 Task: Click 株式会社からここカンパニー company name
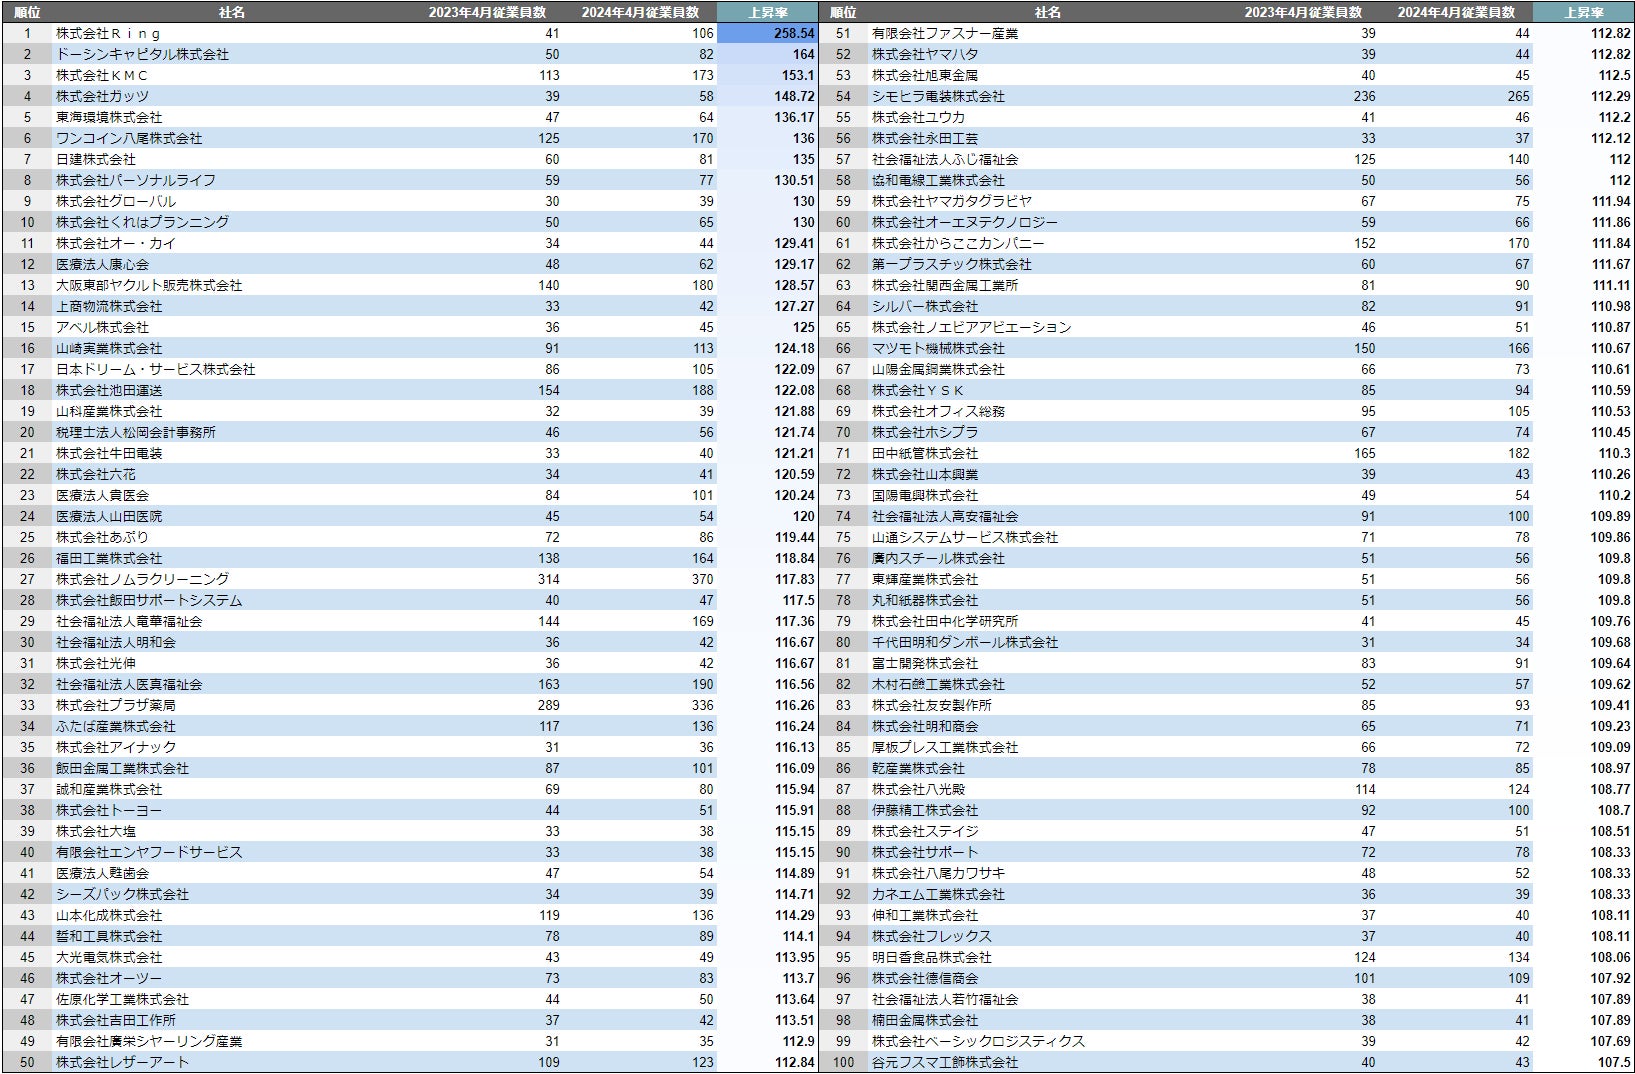tap(958, 243)
